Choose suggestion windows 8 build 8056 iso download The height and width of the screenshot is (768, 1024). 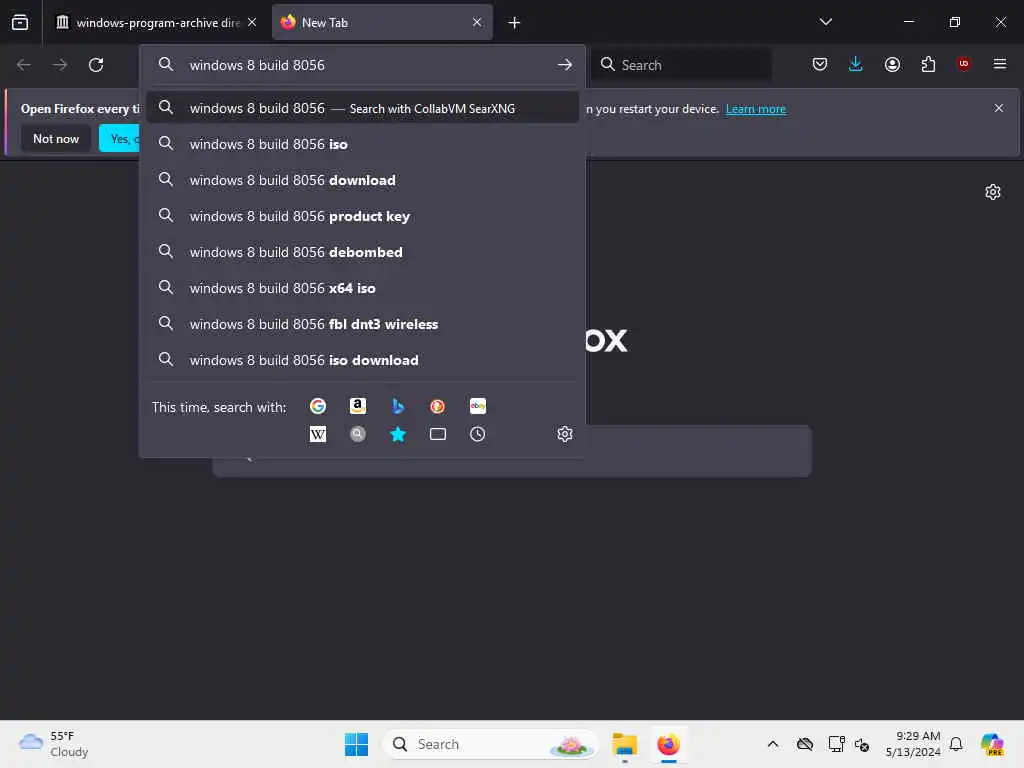pyautogui.click(x=362, y=360)
